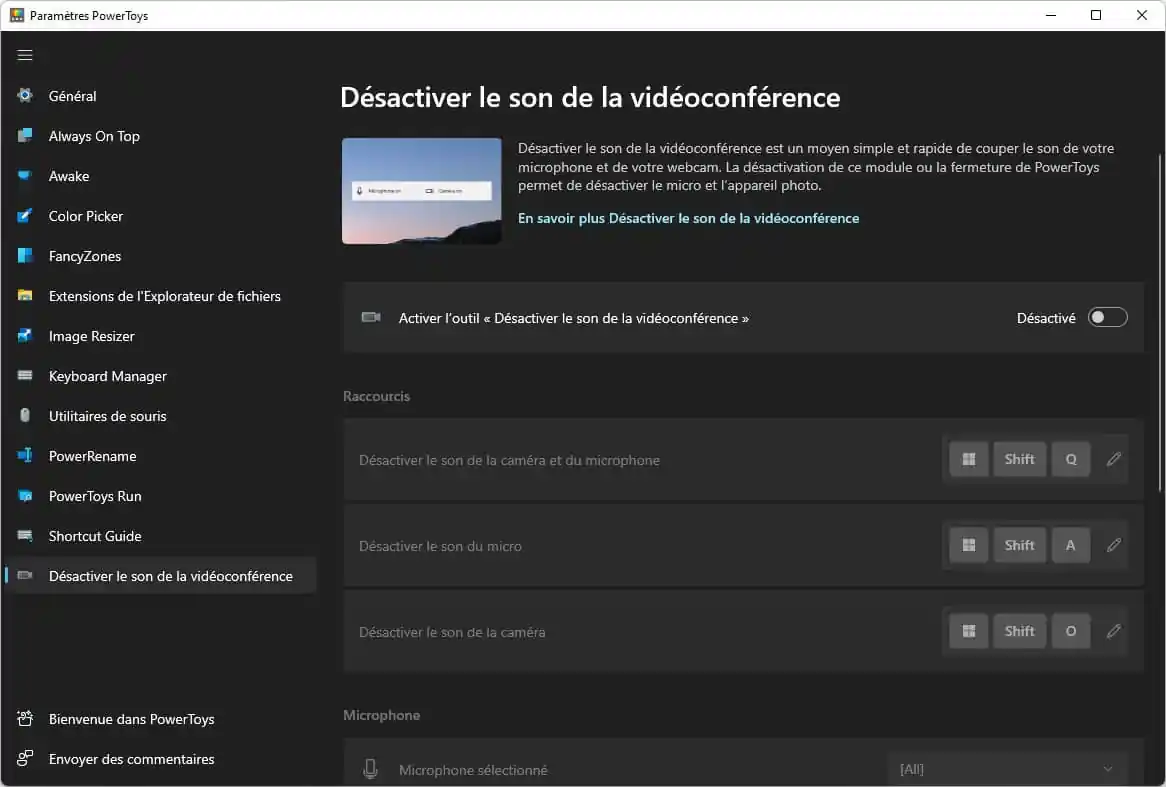This screenshot has width=1166, height=787.
Task: Click the Général gear icon
Action: tap(25, 95)
